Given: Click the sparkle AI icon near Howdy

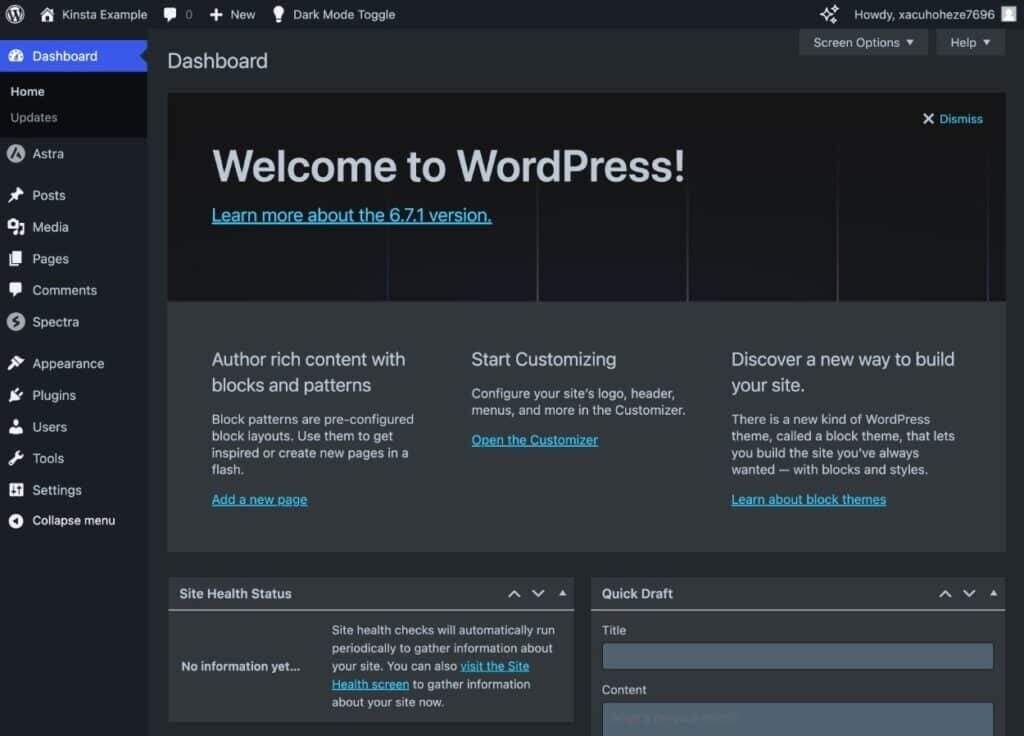Looking at the screenshot, I should (829, 14).
